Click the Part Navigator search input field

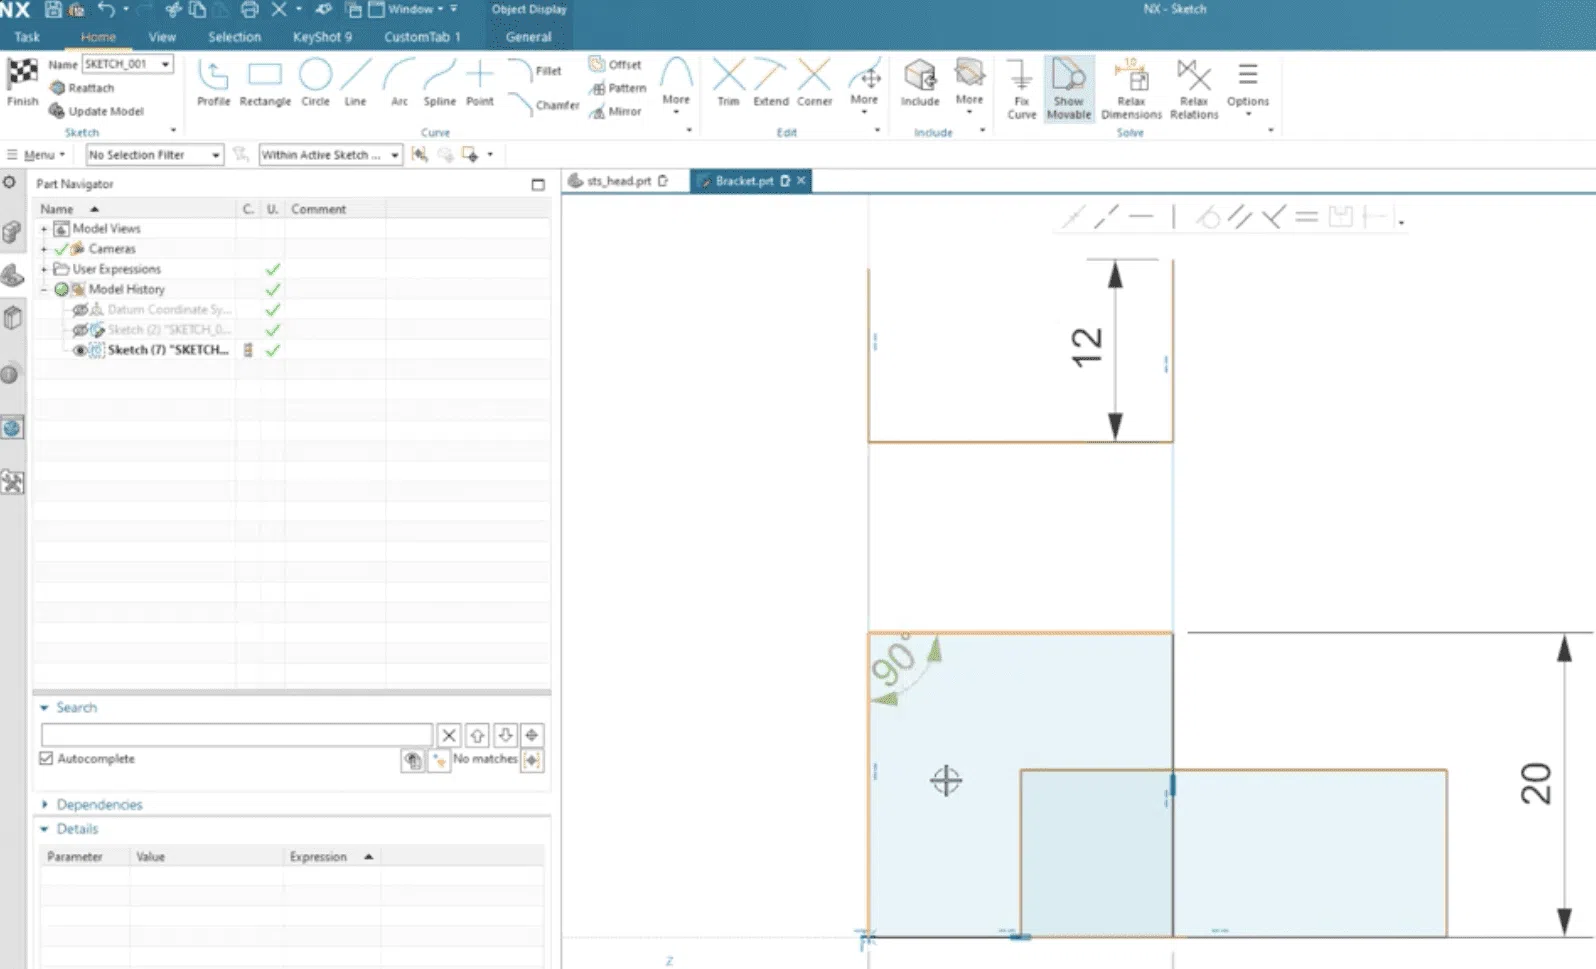(236, 735)
